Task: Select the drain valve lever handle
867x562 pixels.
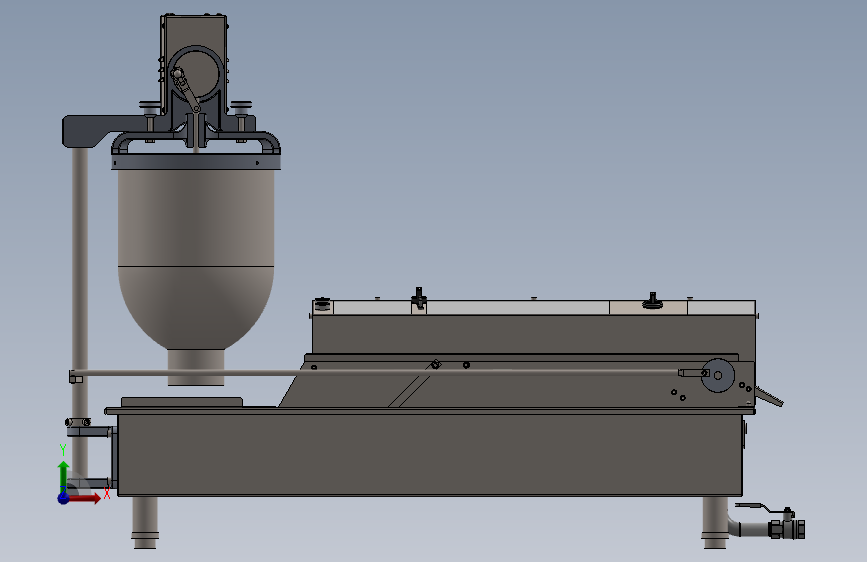Action: [763, 508]
